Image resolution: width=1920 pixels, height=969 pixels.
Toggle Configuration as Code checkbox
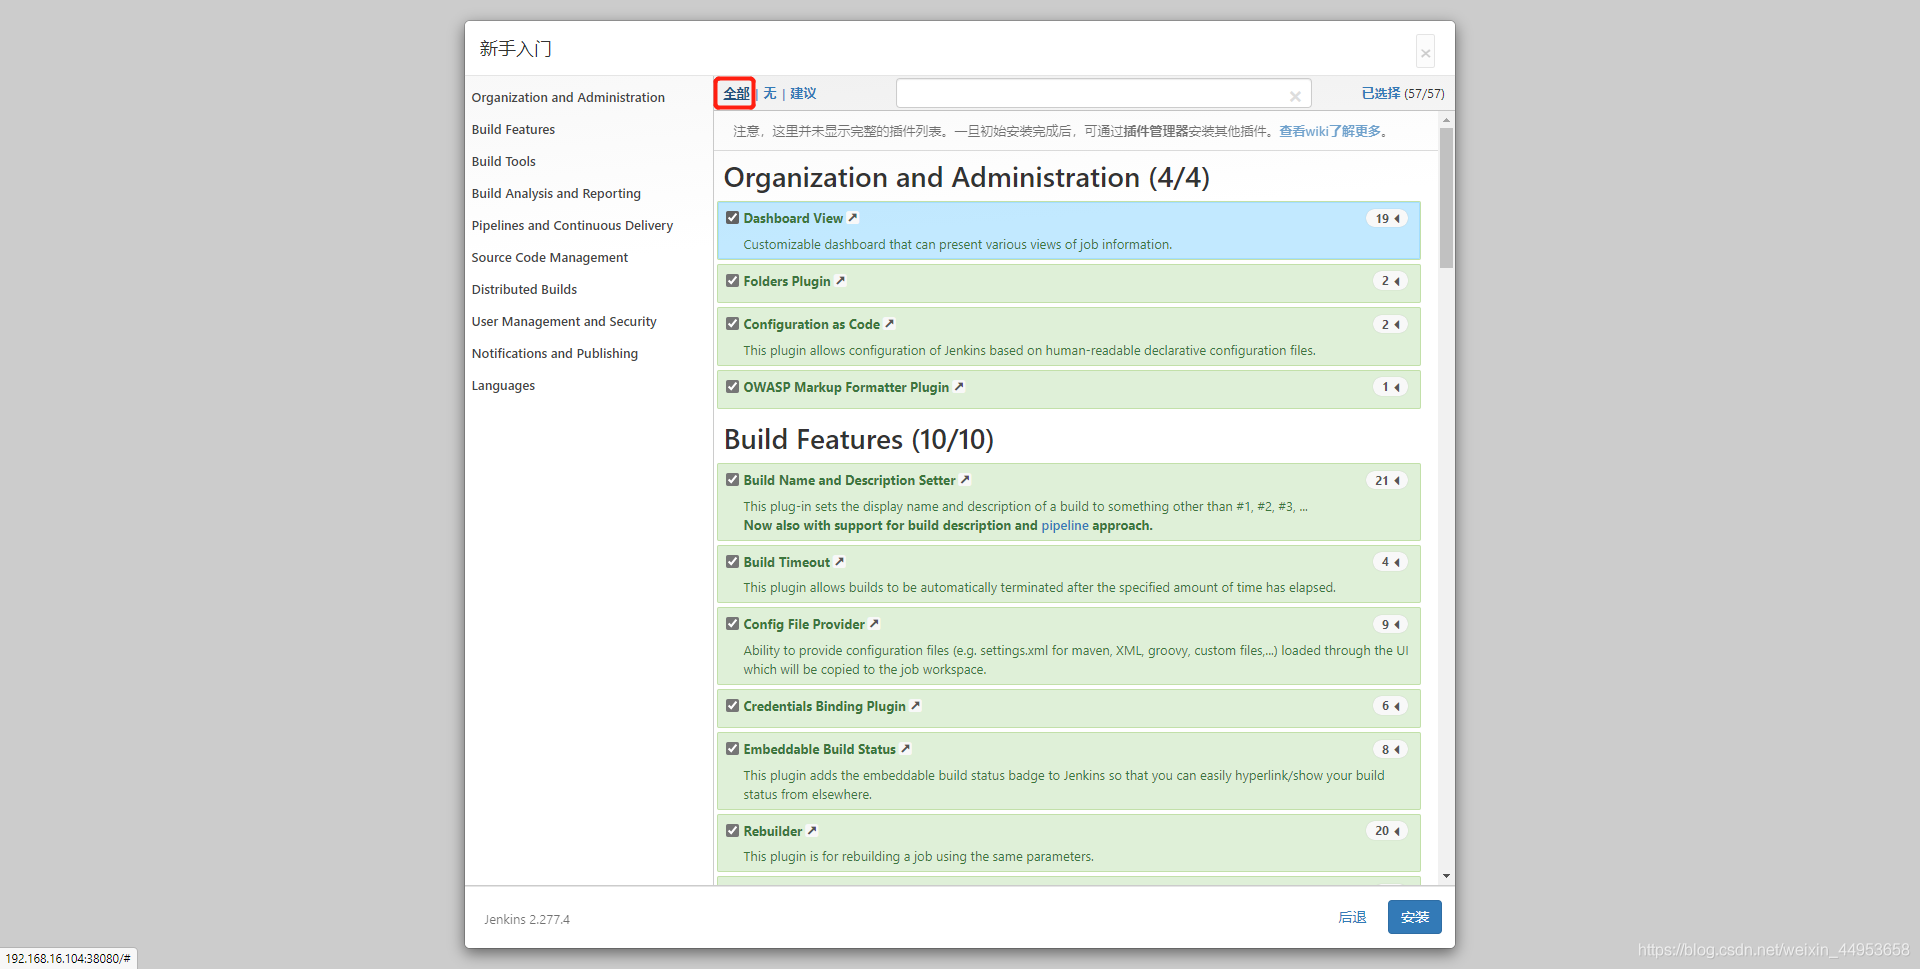pyautogui.click(x=732, y=324)
